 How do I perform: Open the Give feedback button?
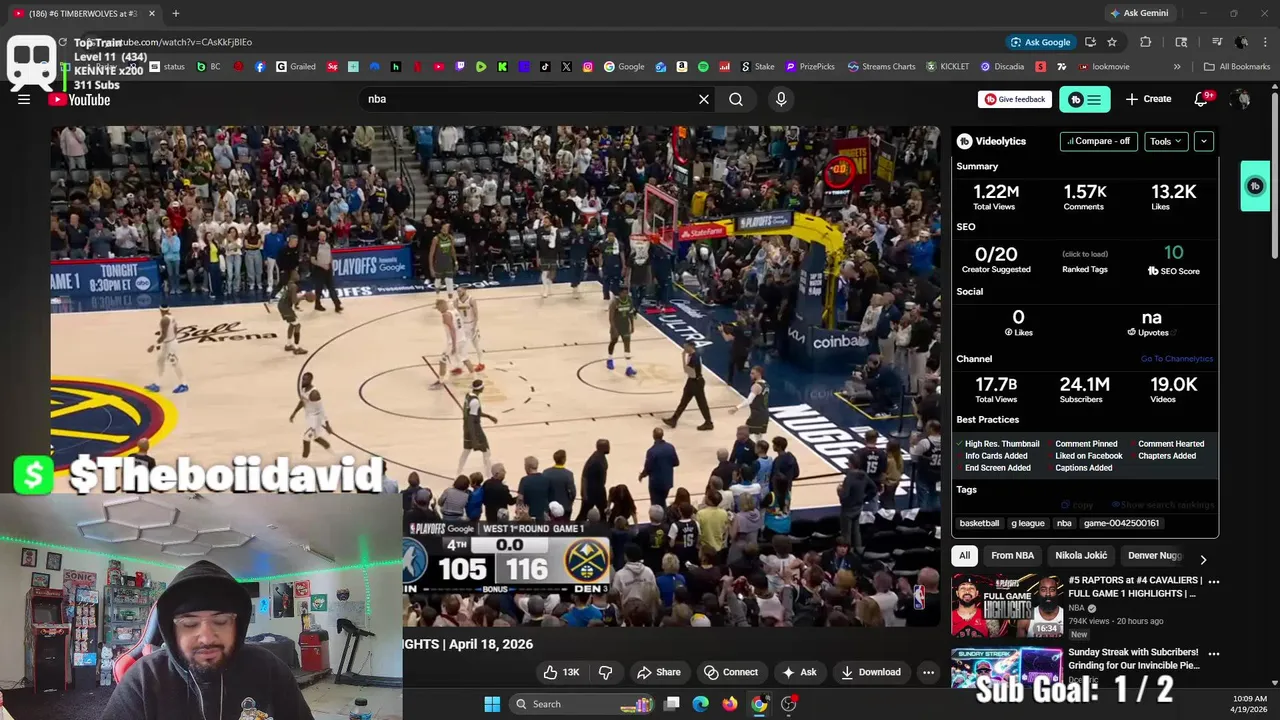(1015, 99)
